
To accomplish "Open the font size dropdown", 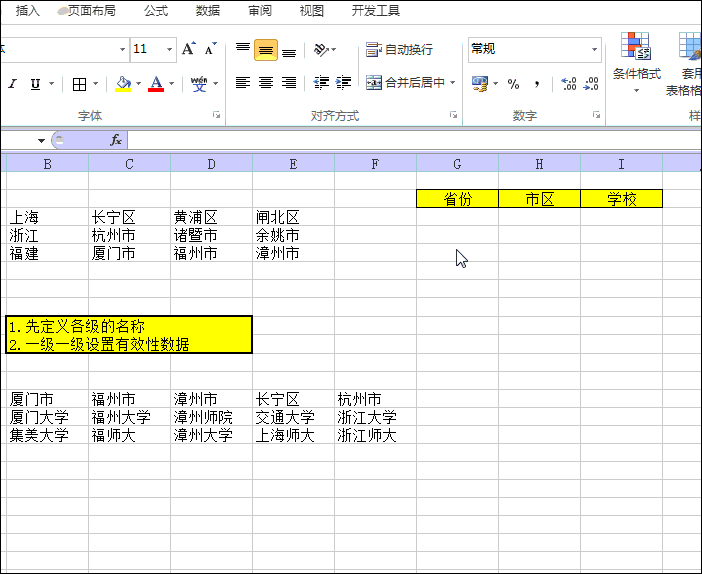I will (x=169, y=49).
